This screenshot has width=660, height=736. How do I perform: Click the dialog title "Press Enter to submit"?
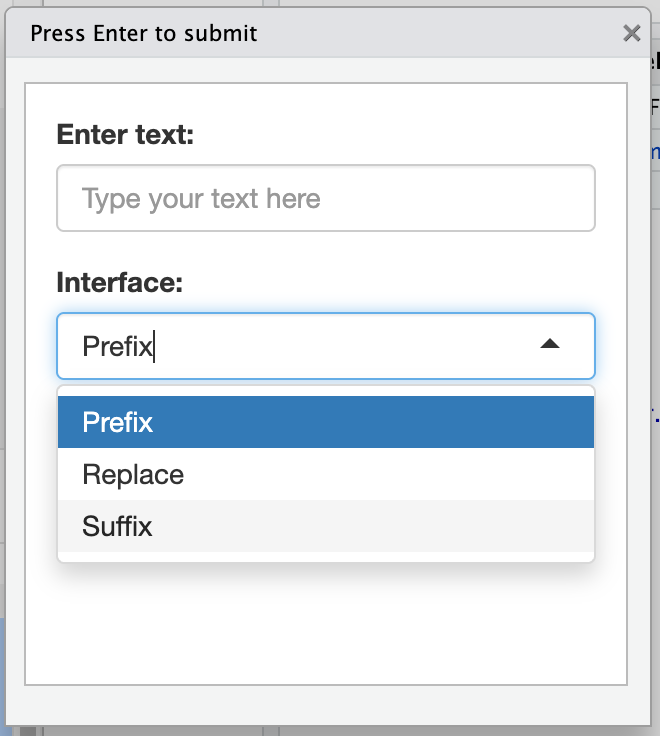click(x=144, y=33)
